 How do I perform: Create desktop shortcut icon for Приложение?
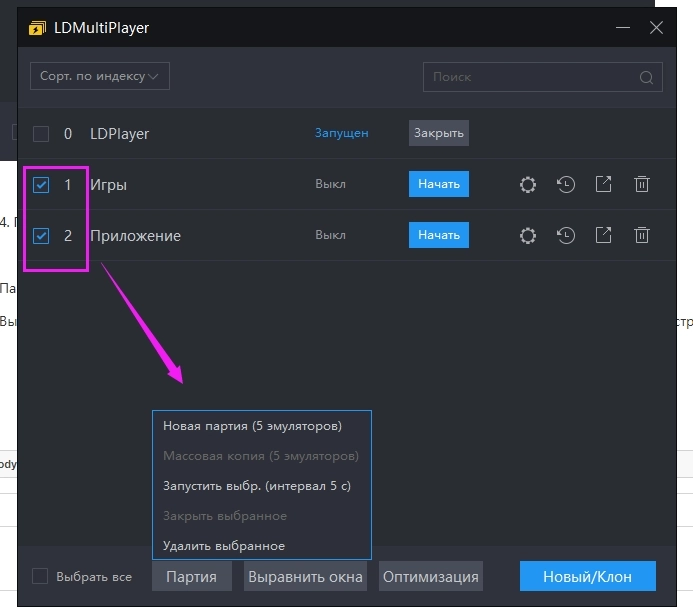click(604, 236)
